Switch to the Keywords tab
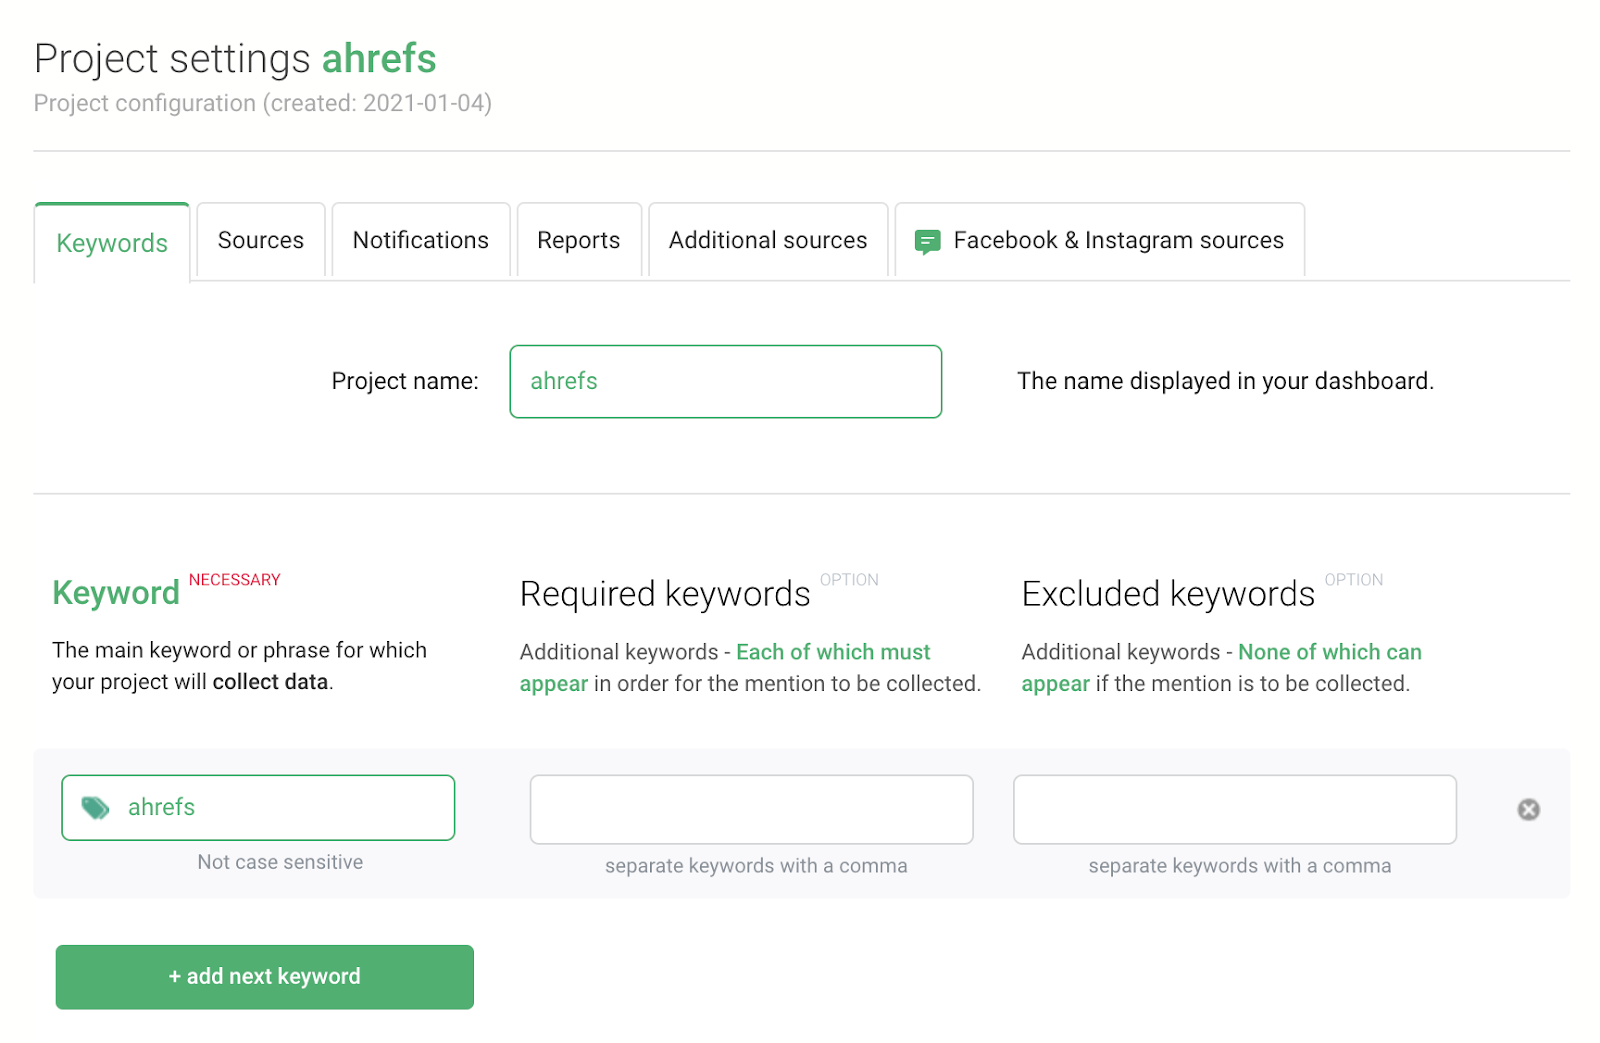Viewport: 1600px width, 1043px height. tap(112, 243)
